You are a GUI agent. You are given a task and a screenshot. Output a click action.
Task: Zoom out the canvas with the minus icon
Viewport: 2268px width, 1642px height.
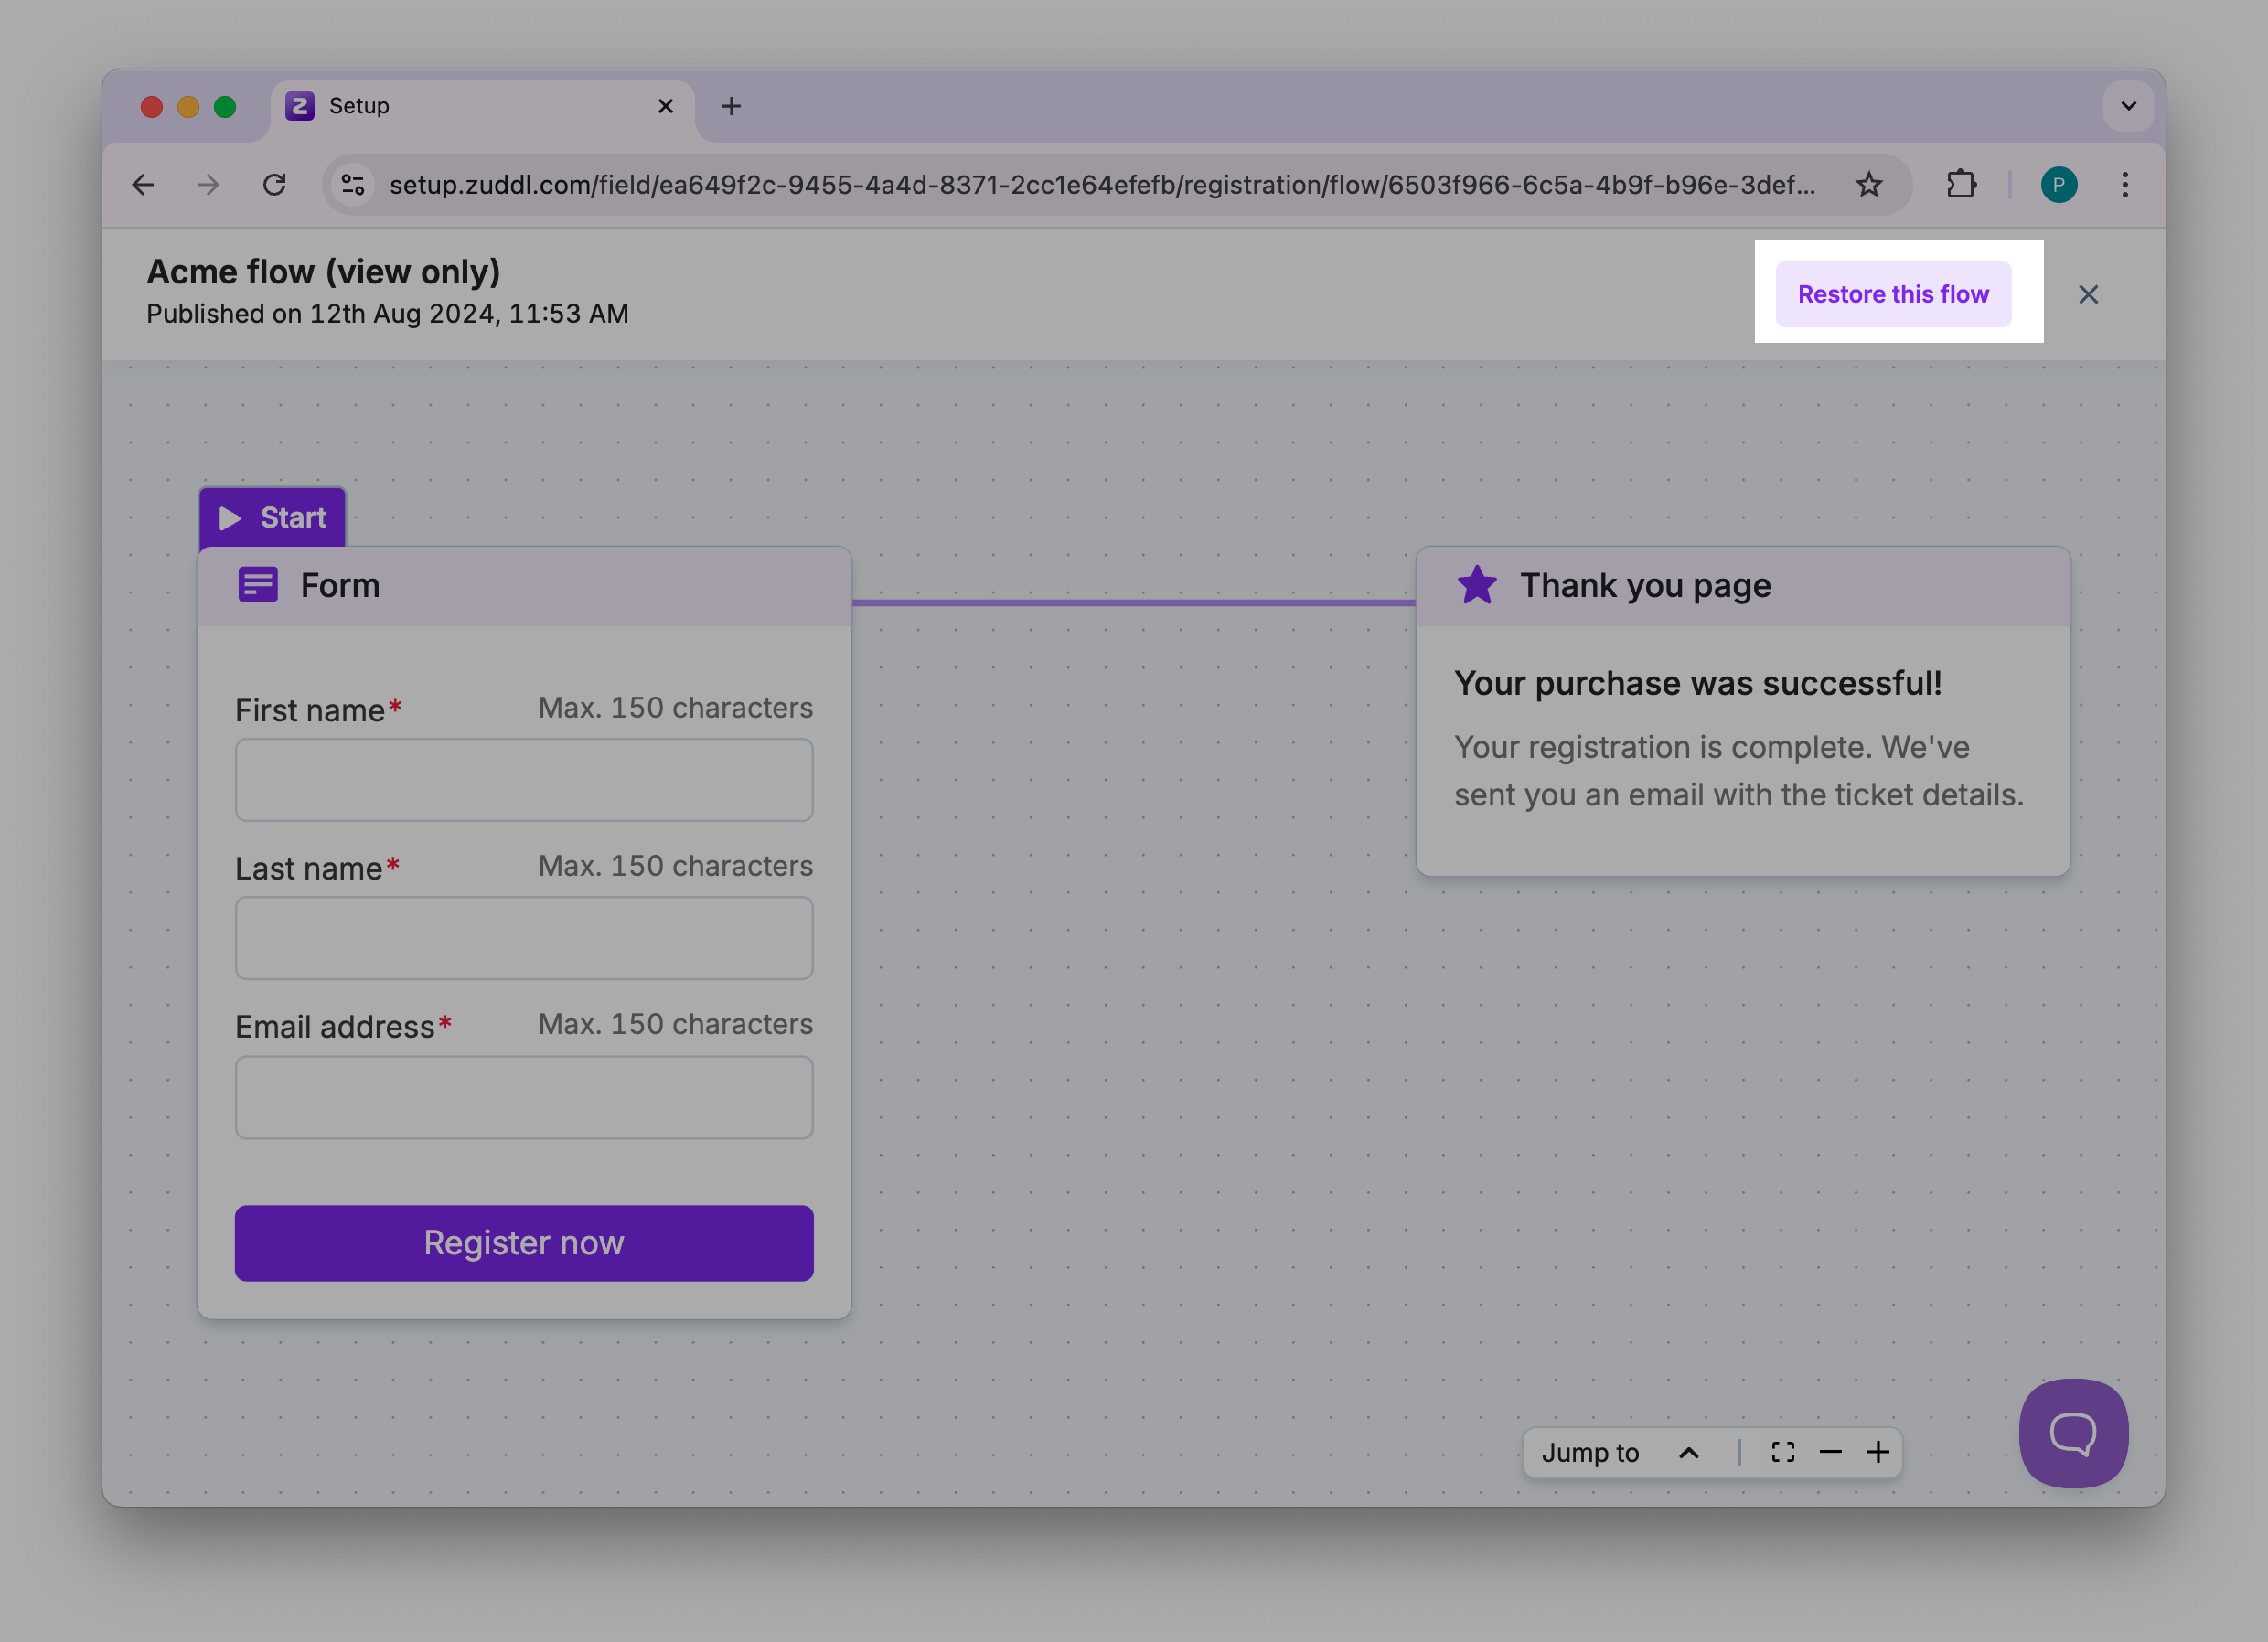tap(1830, 1452)
